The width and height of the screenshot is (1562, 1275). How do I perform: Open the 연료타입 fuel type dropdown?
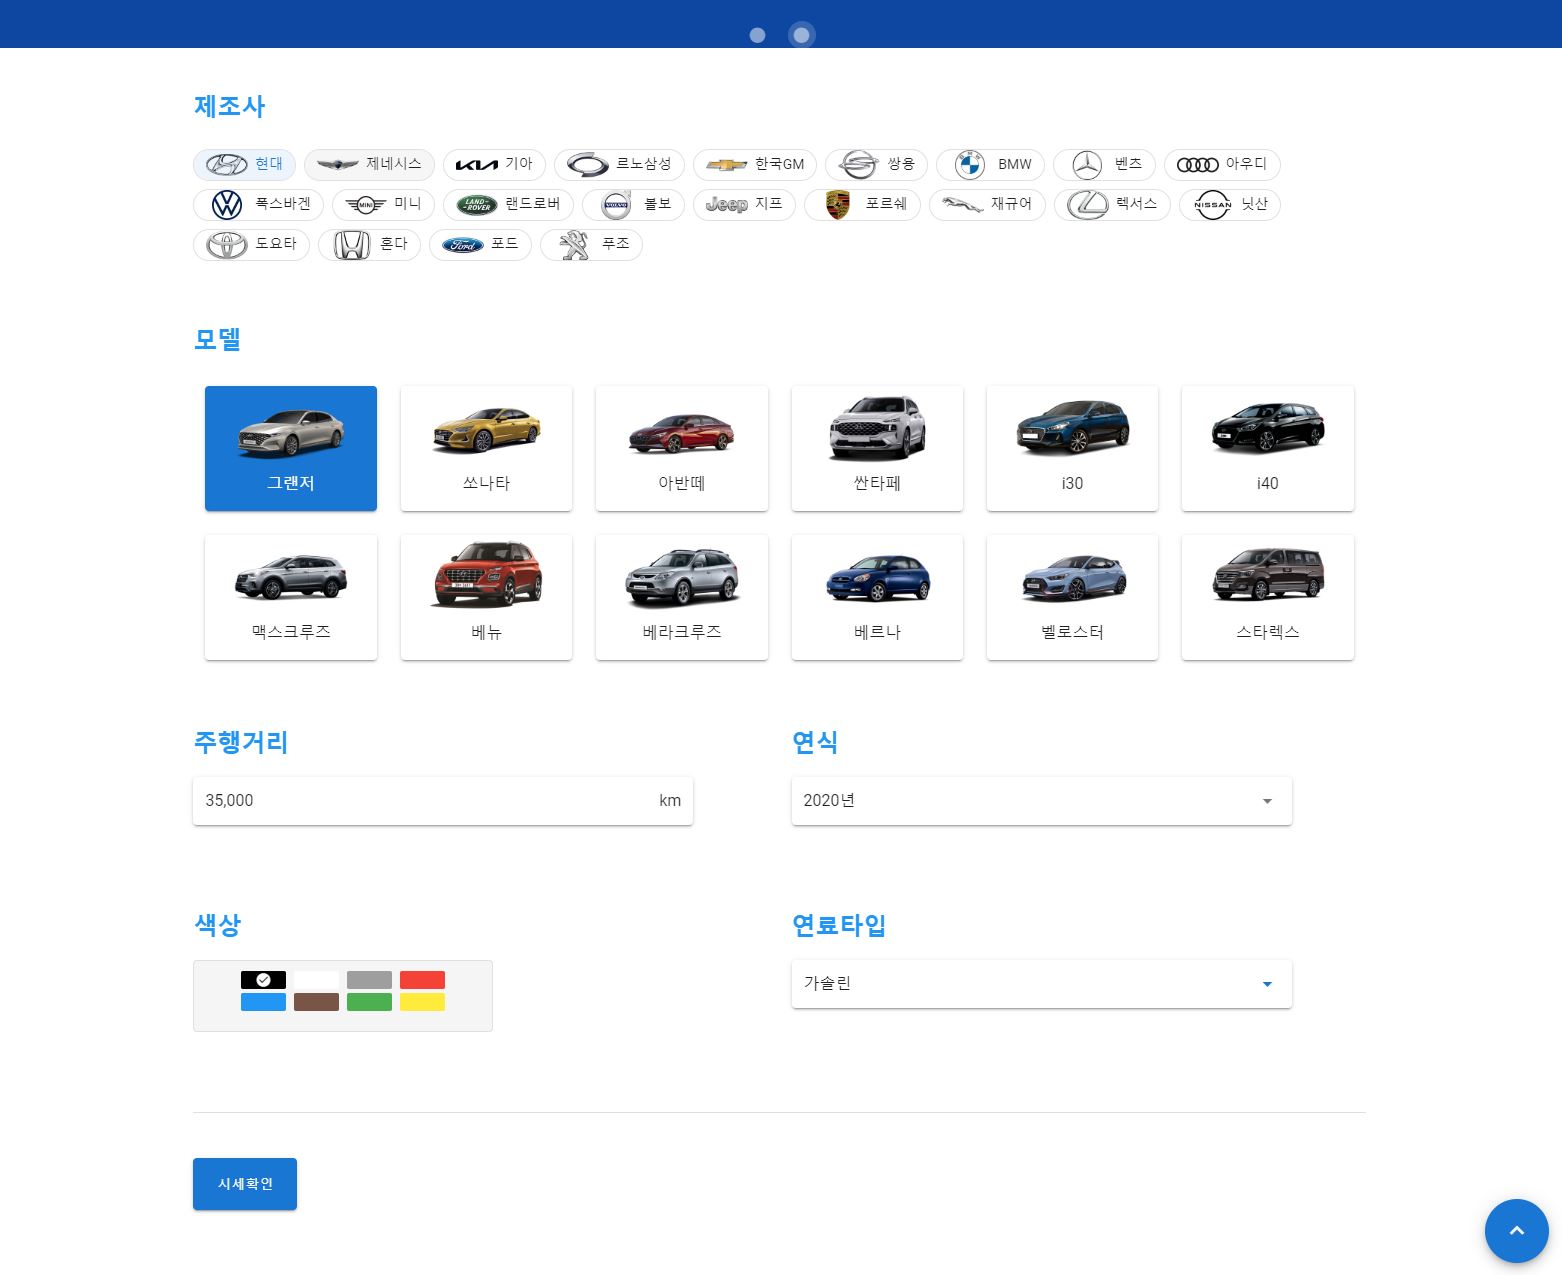pos(1040,983)
